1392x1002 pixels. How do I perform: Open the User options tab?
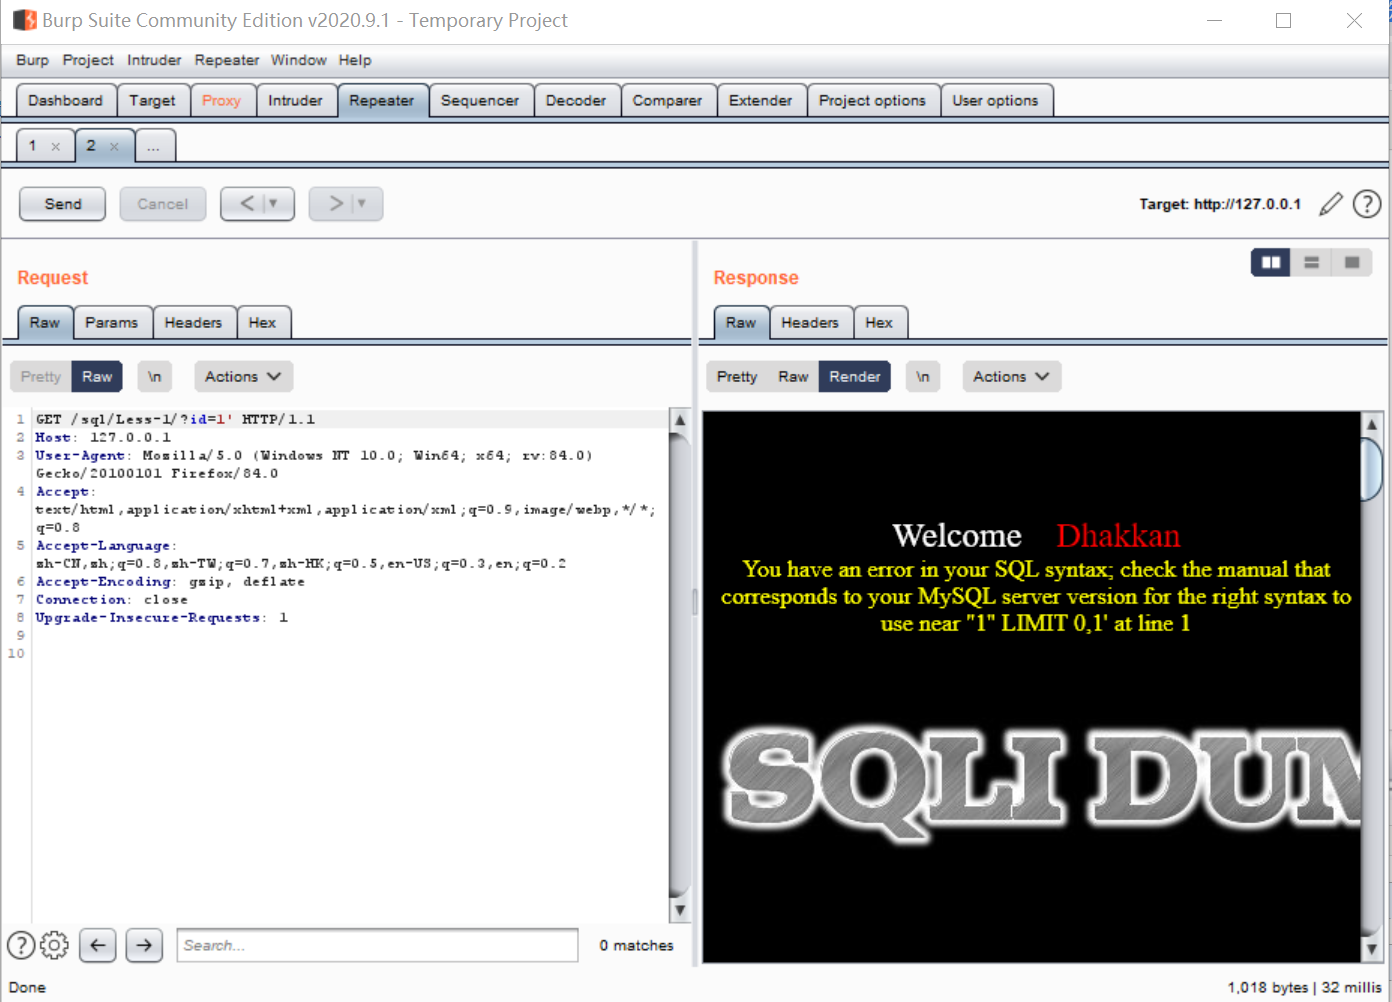tap(996, 101)
